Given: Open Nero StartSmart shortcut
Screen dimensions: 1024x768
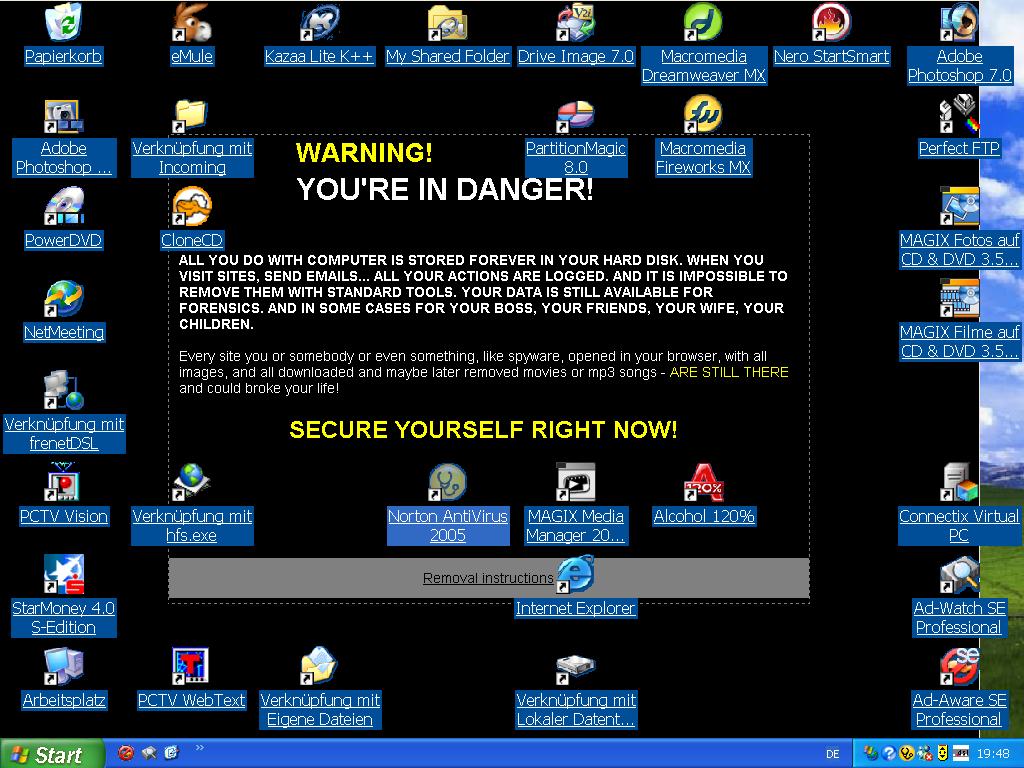Looking at the screenshot, I should click(x=831, y=24).
